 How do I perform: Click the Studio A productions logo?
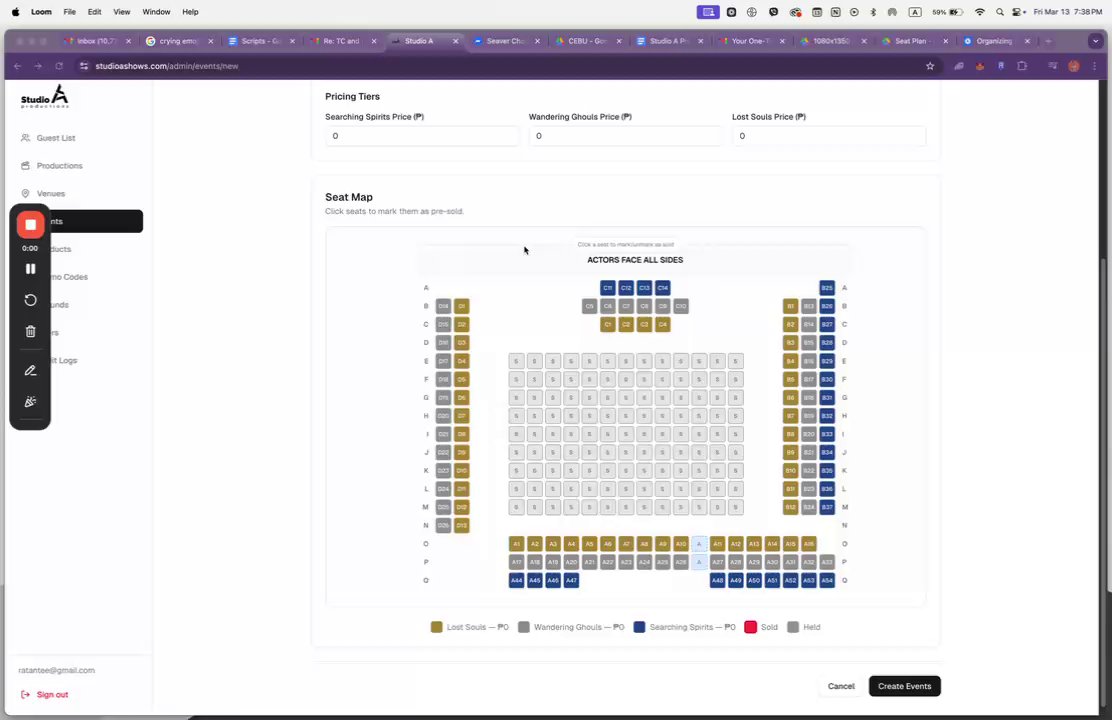pyautogui.click(x=45, y=96)
